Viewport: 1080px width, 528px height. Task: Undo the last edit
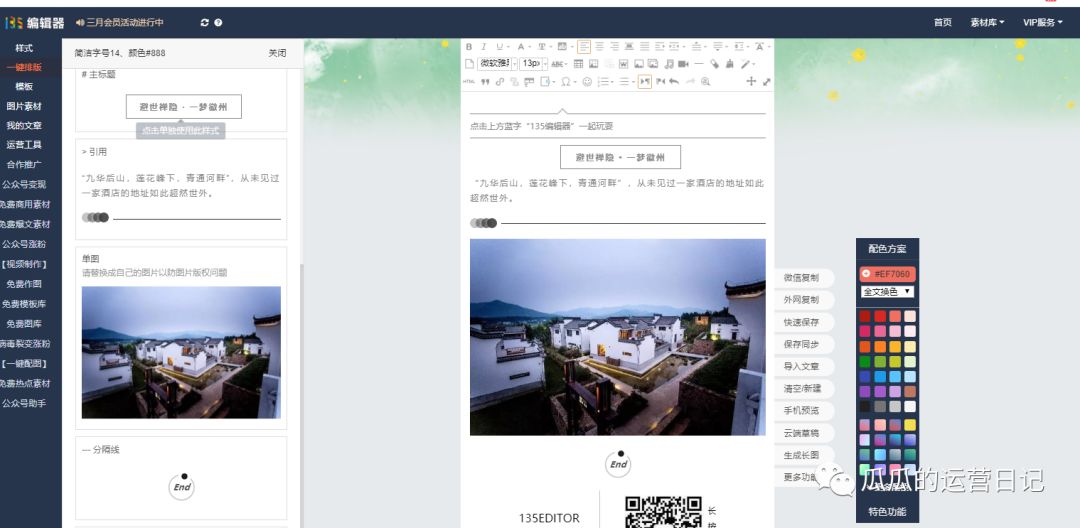coord(674,81)
